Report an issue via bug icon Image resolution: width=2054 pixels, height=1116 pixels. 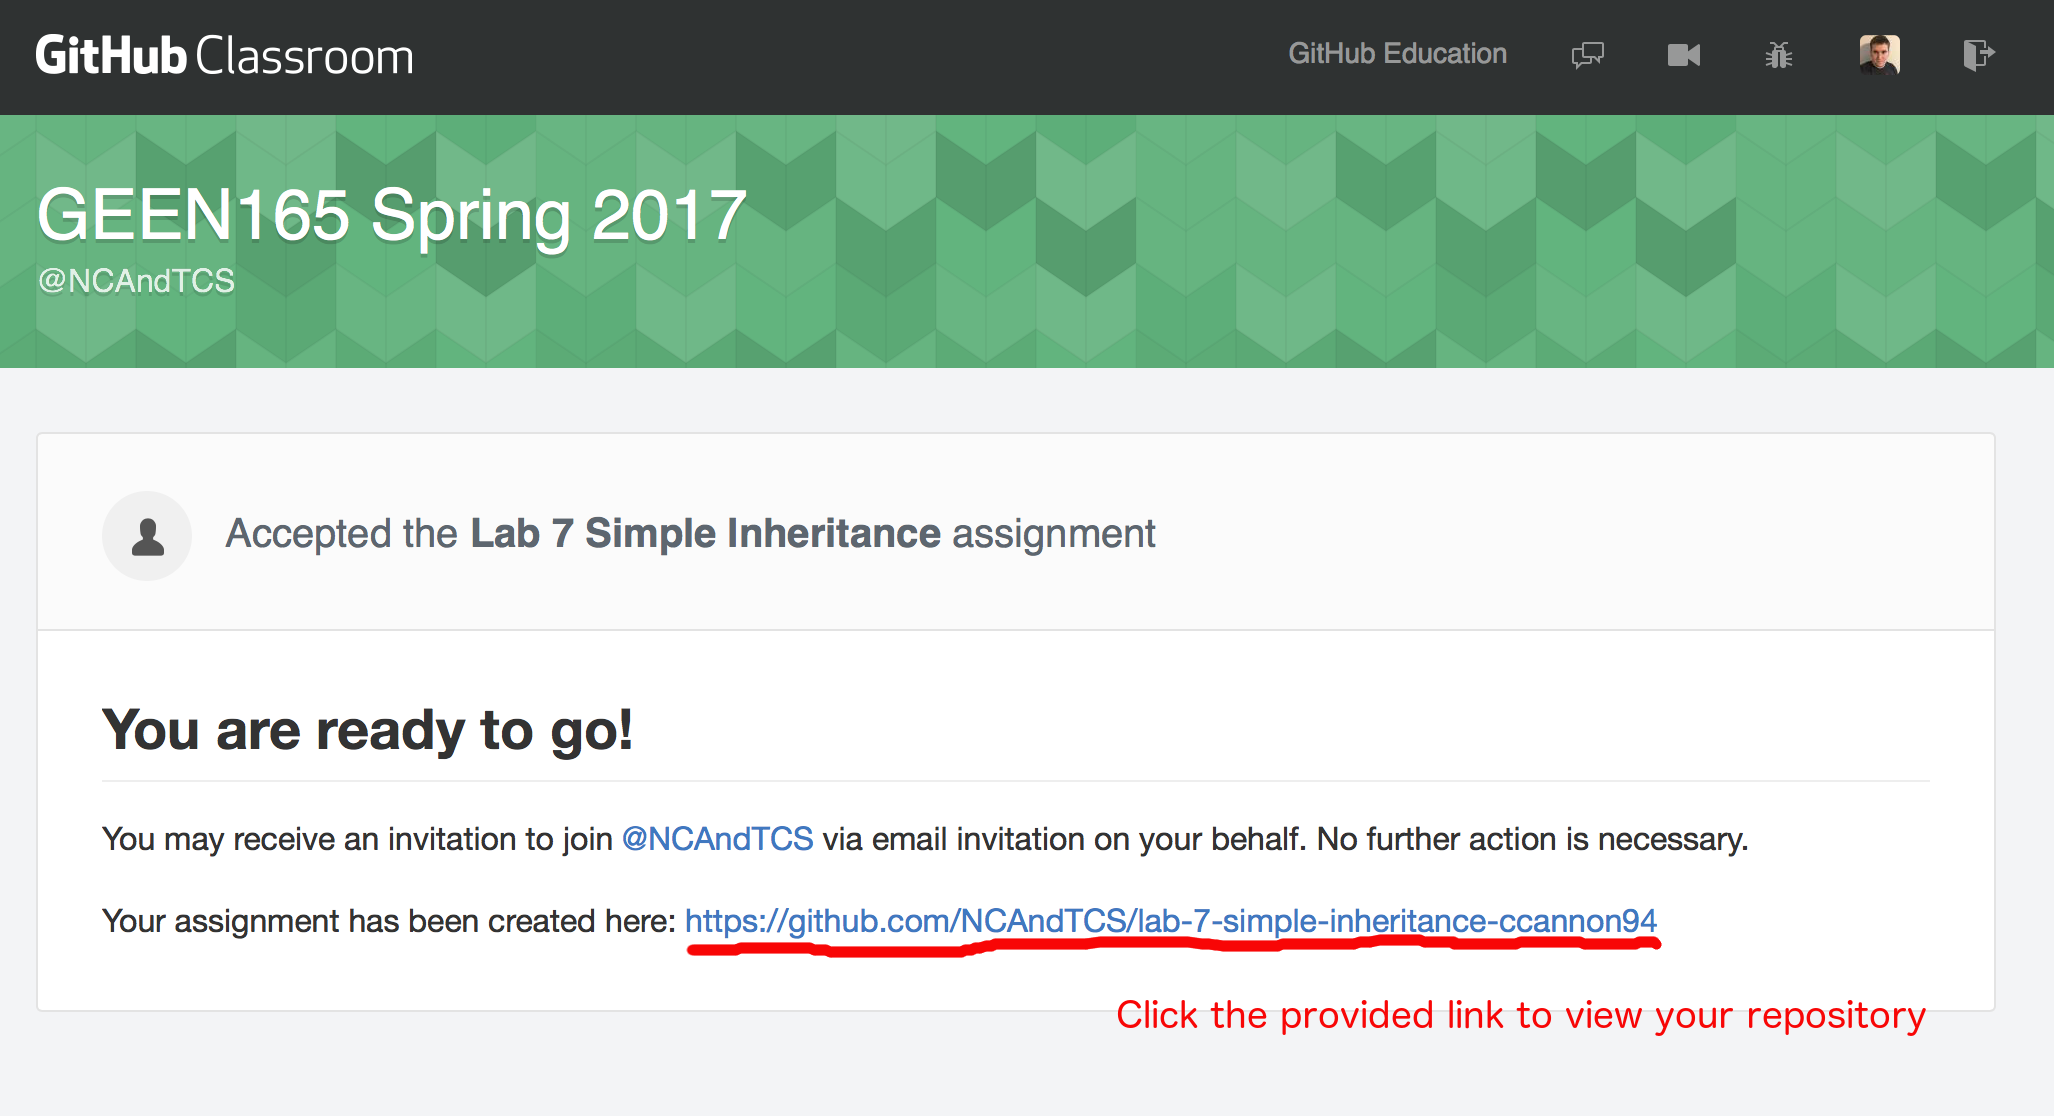pyautogui.click(x=1779, y=55)
